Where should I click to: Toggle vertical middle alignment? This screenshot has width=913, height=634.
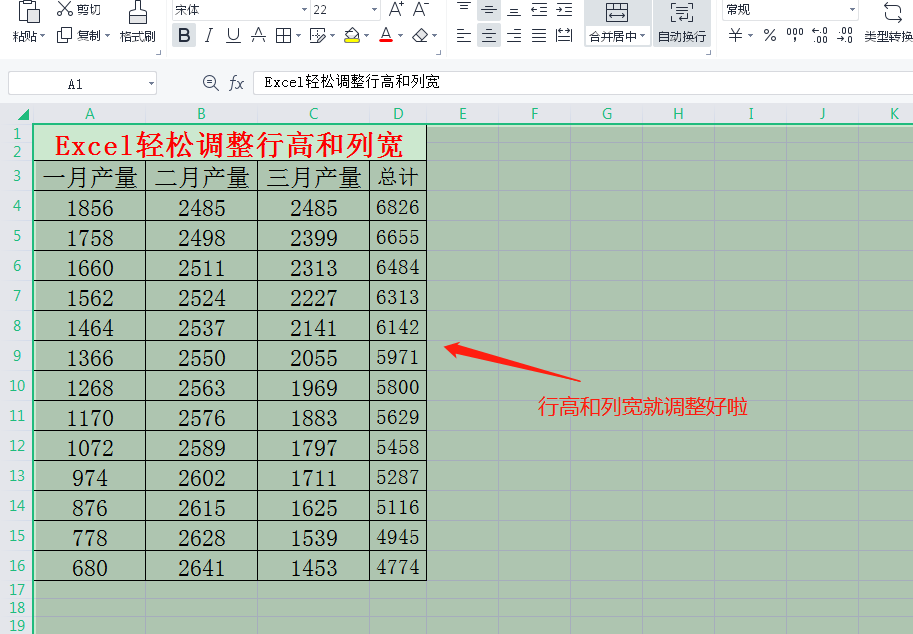(489, 9)
